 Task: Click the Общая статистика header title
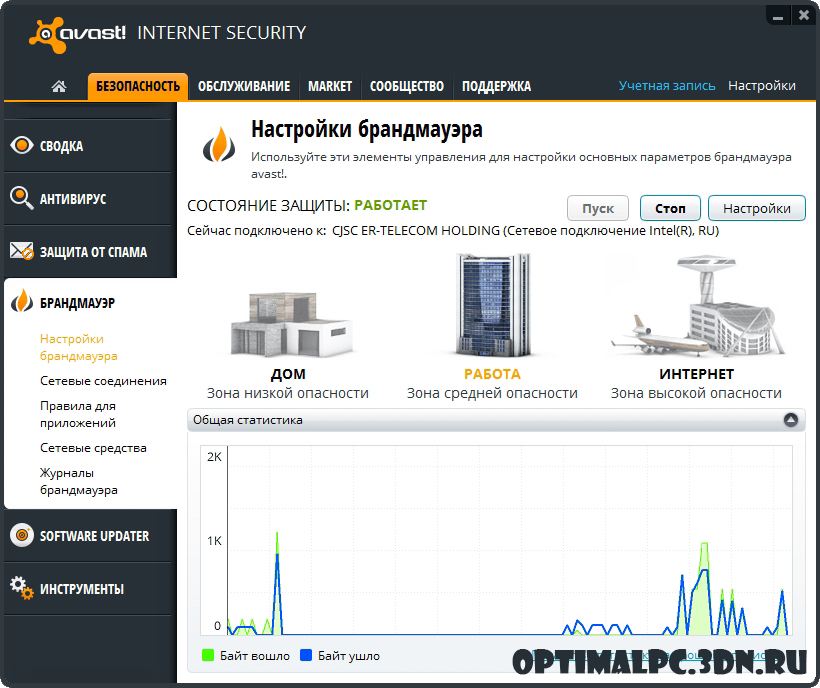coord(247,420)
